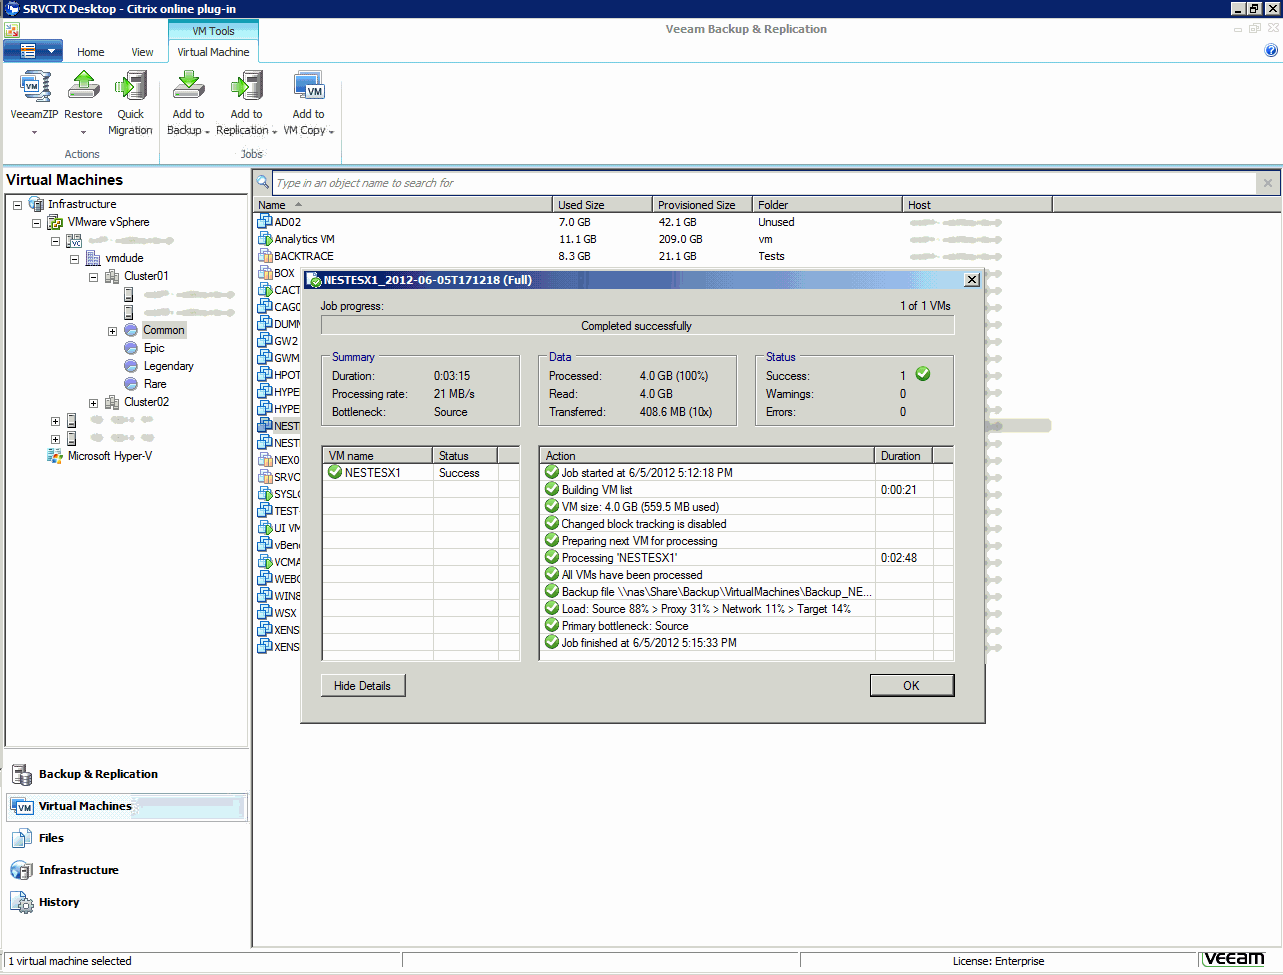Click the Duration column header in dialog
The height and width of the screenshot is (975, 1283).
pyautogui.click(x=904, y=456)
